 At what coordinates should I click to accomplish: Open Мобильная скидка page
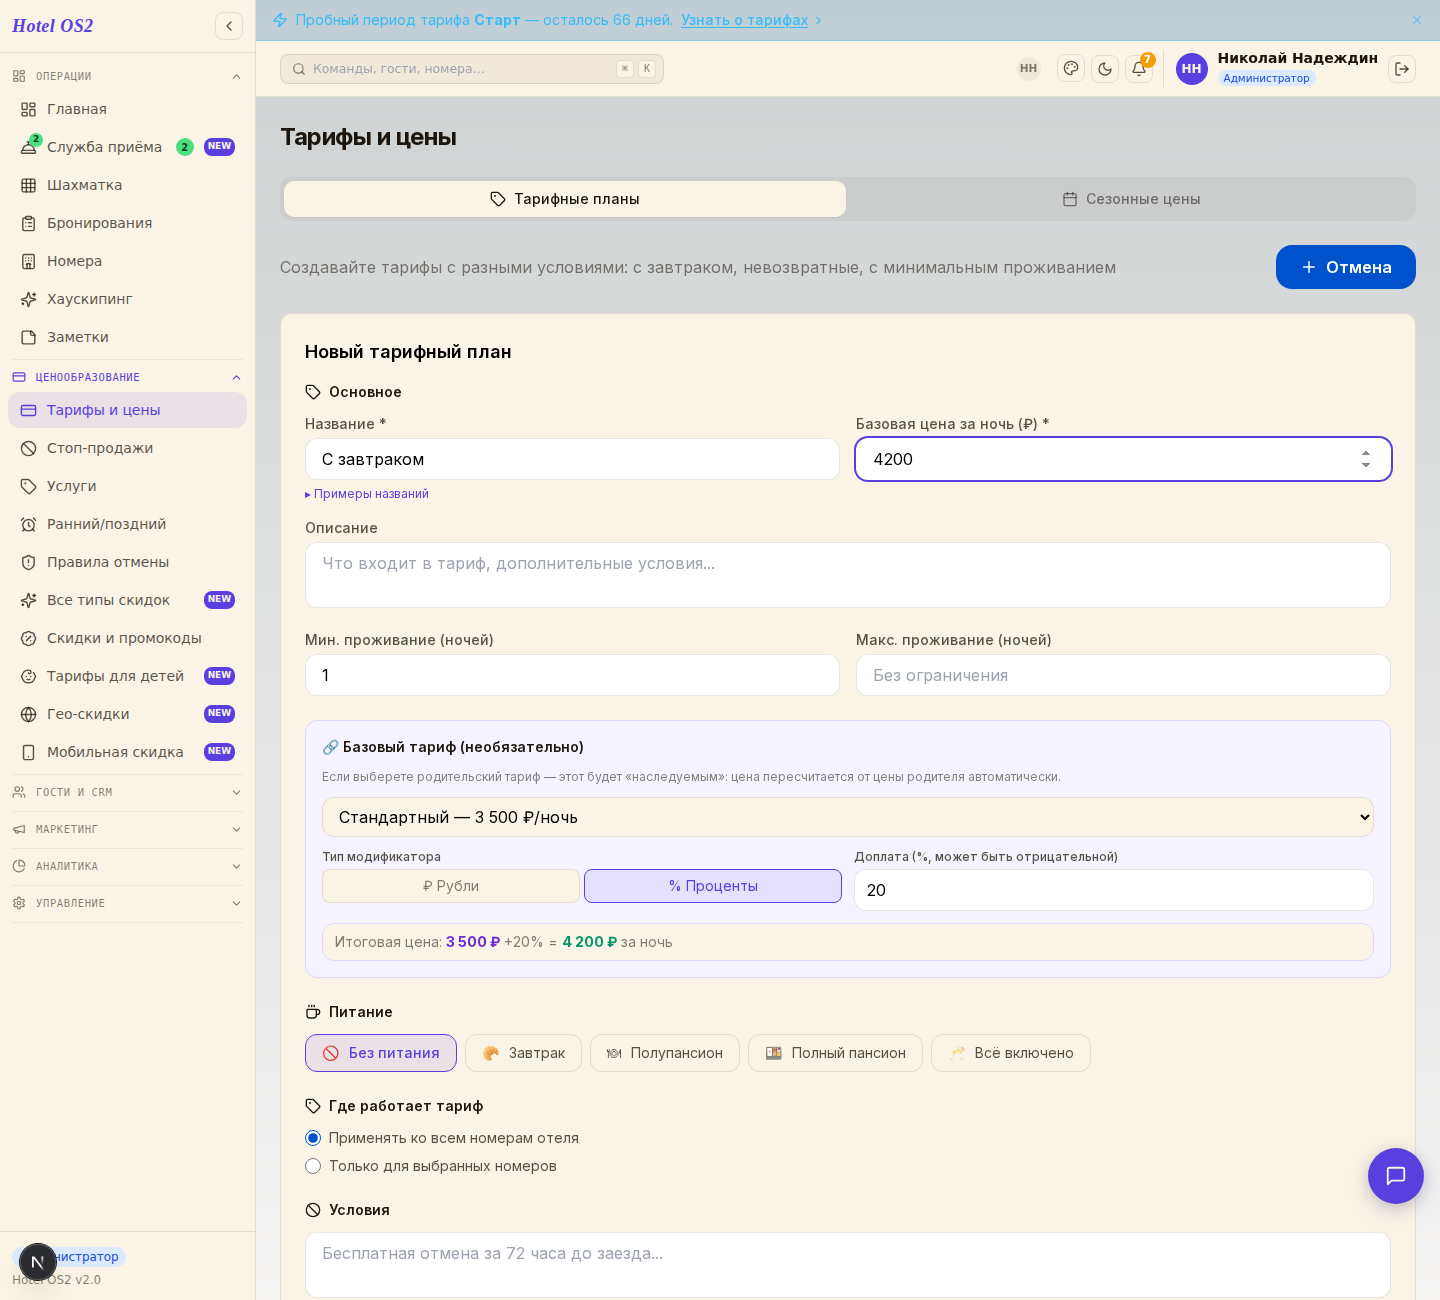click(x=127, y=752)
